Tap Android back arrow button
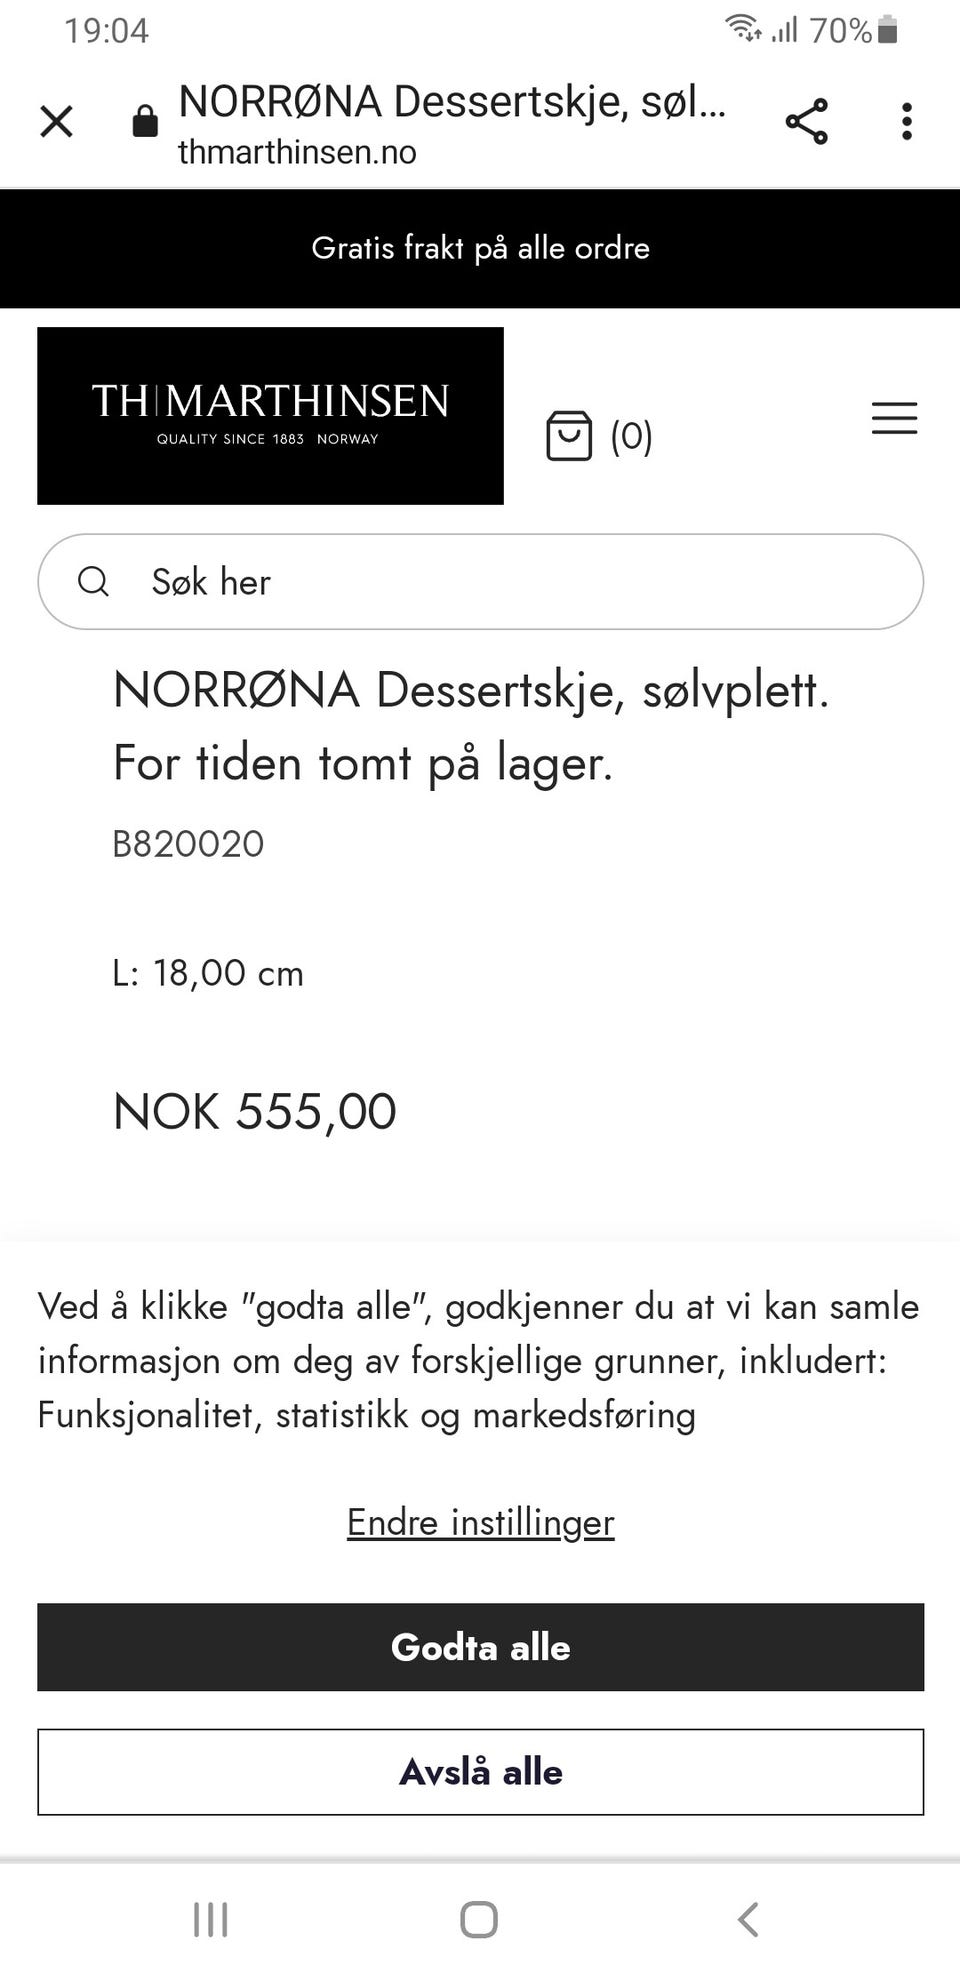Image resolution: width=960 pixels, height=1973 pixels. pos(747,1919)
